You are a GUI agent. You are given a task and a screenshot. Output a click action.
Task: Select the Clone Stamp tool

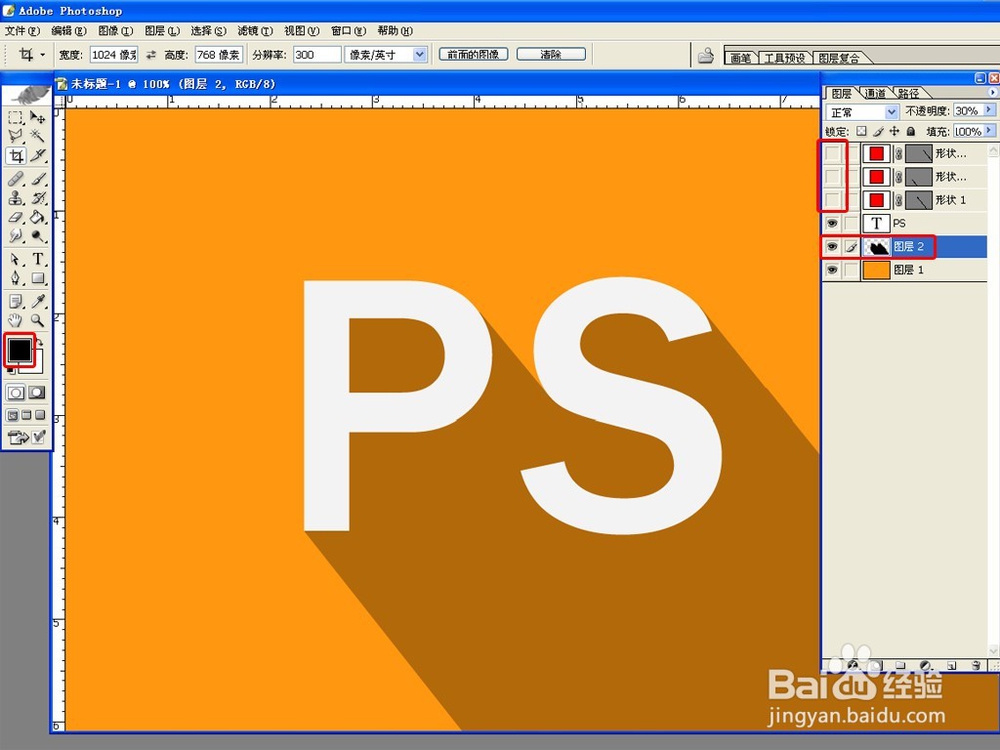[x=15, y=198]
